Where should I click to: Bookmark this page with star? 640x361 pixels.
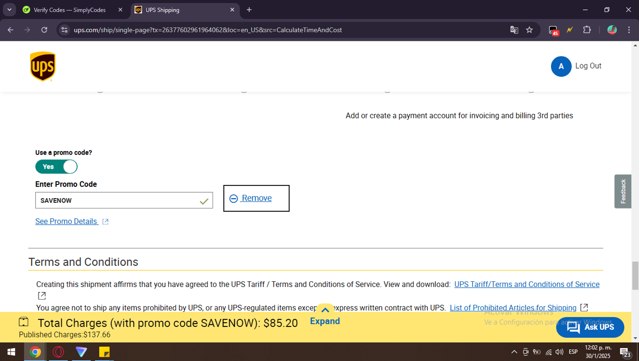529,30
